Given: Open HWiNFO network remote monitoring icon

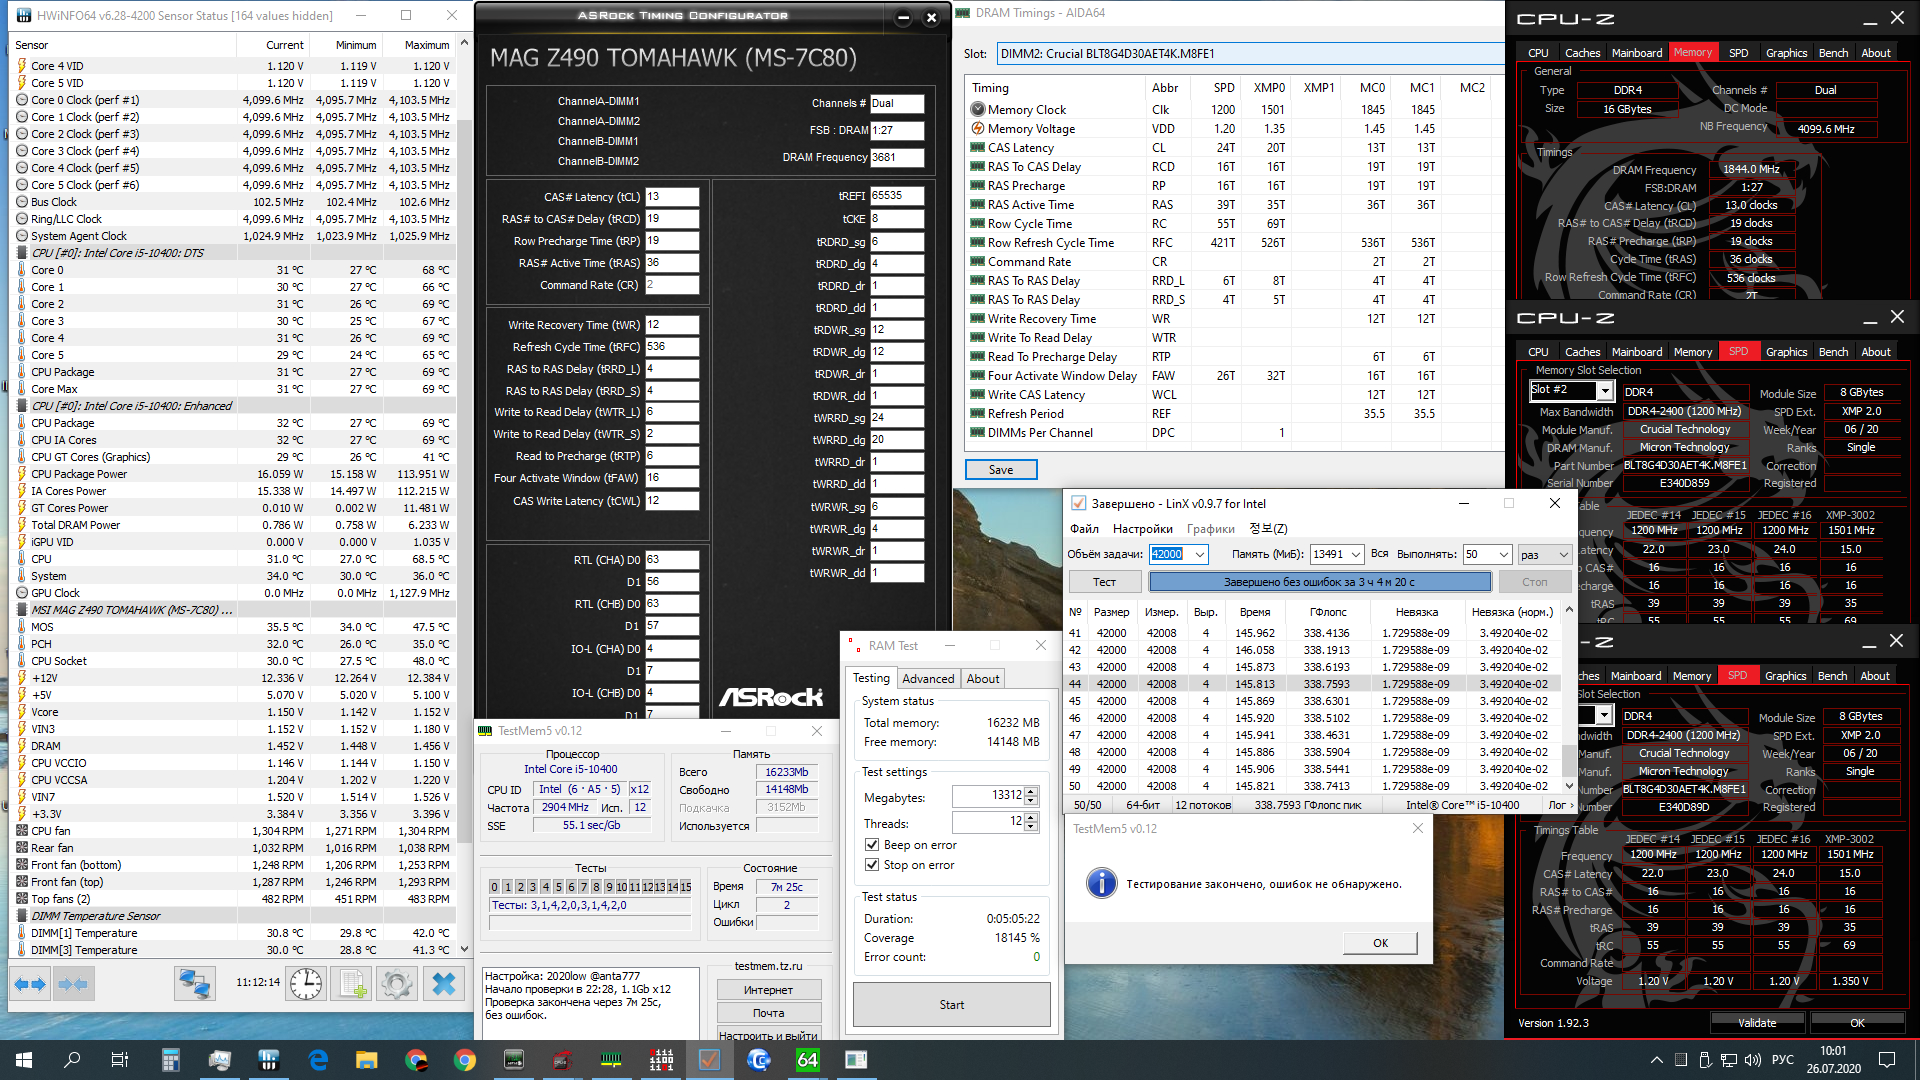Looking at the screenshot, I should coord(194,985).
